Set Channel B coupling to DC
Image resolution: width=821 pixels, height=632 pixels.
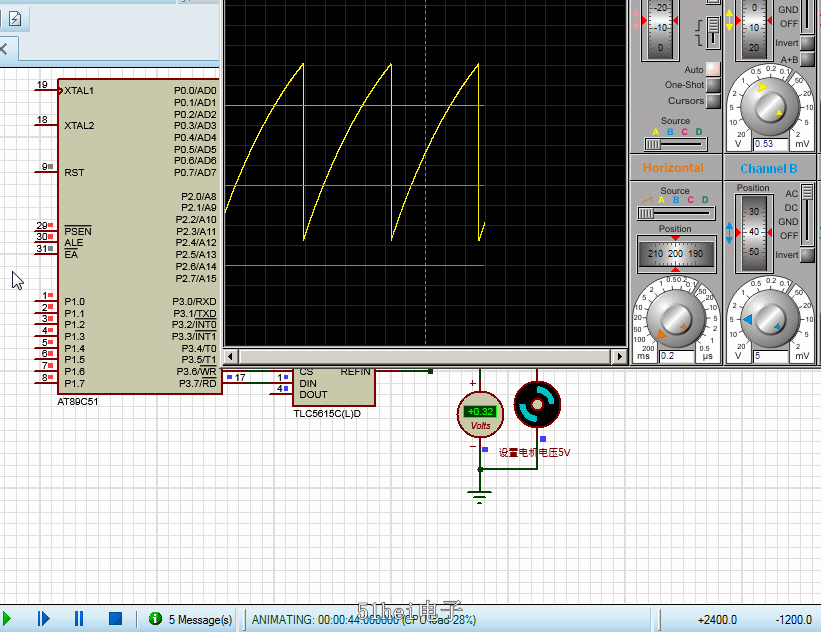tap(791, 208)
